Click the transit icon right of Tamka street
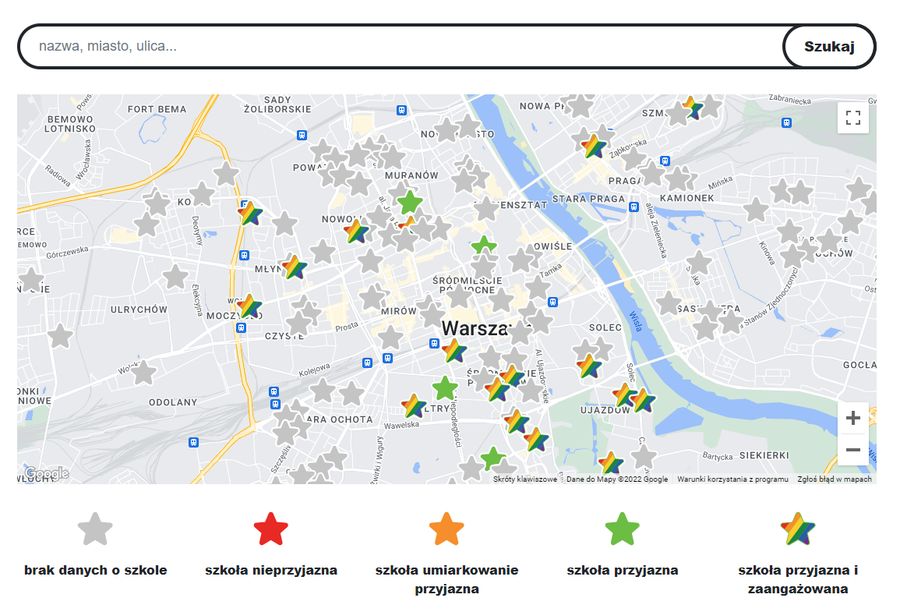 coord(552,301)
